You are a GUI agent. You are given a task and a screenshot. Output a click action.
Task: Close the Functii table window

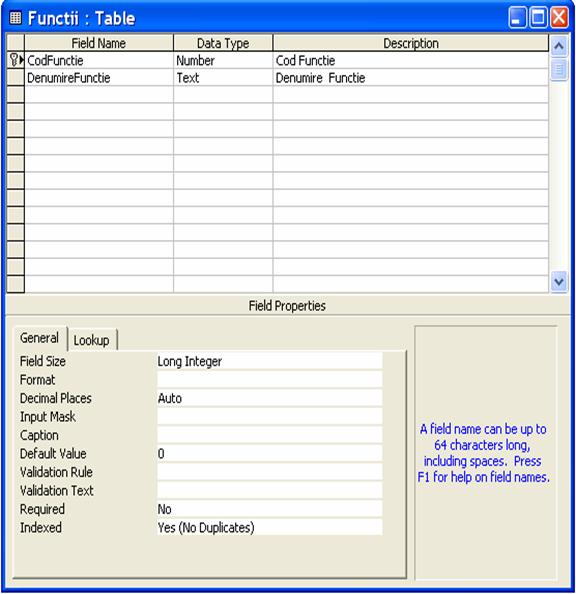(559, 17)
